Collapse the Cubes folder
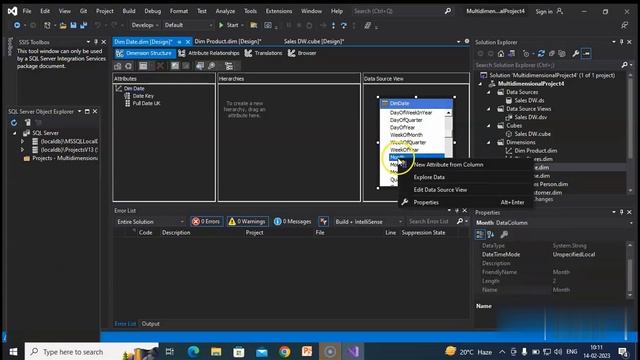Screen dimensions: 640x360 489,126
